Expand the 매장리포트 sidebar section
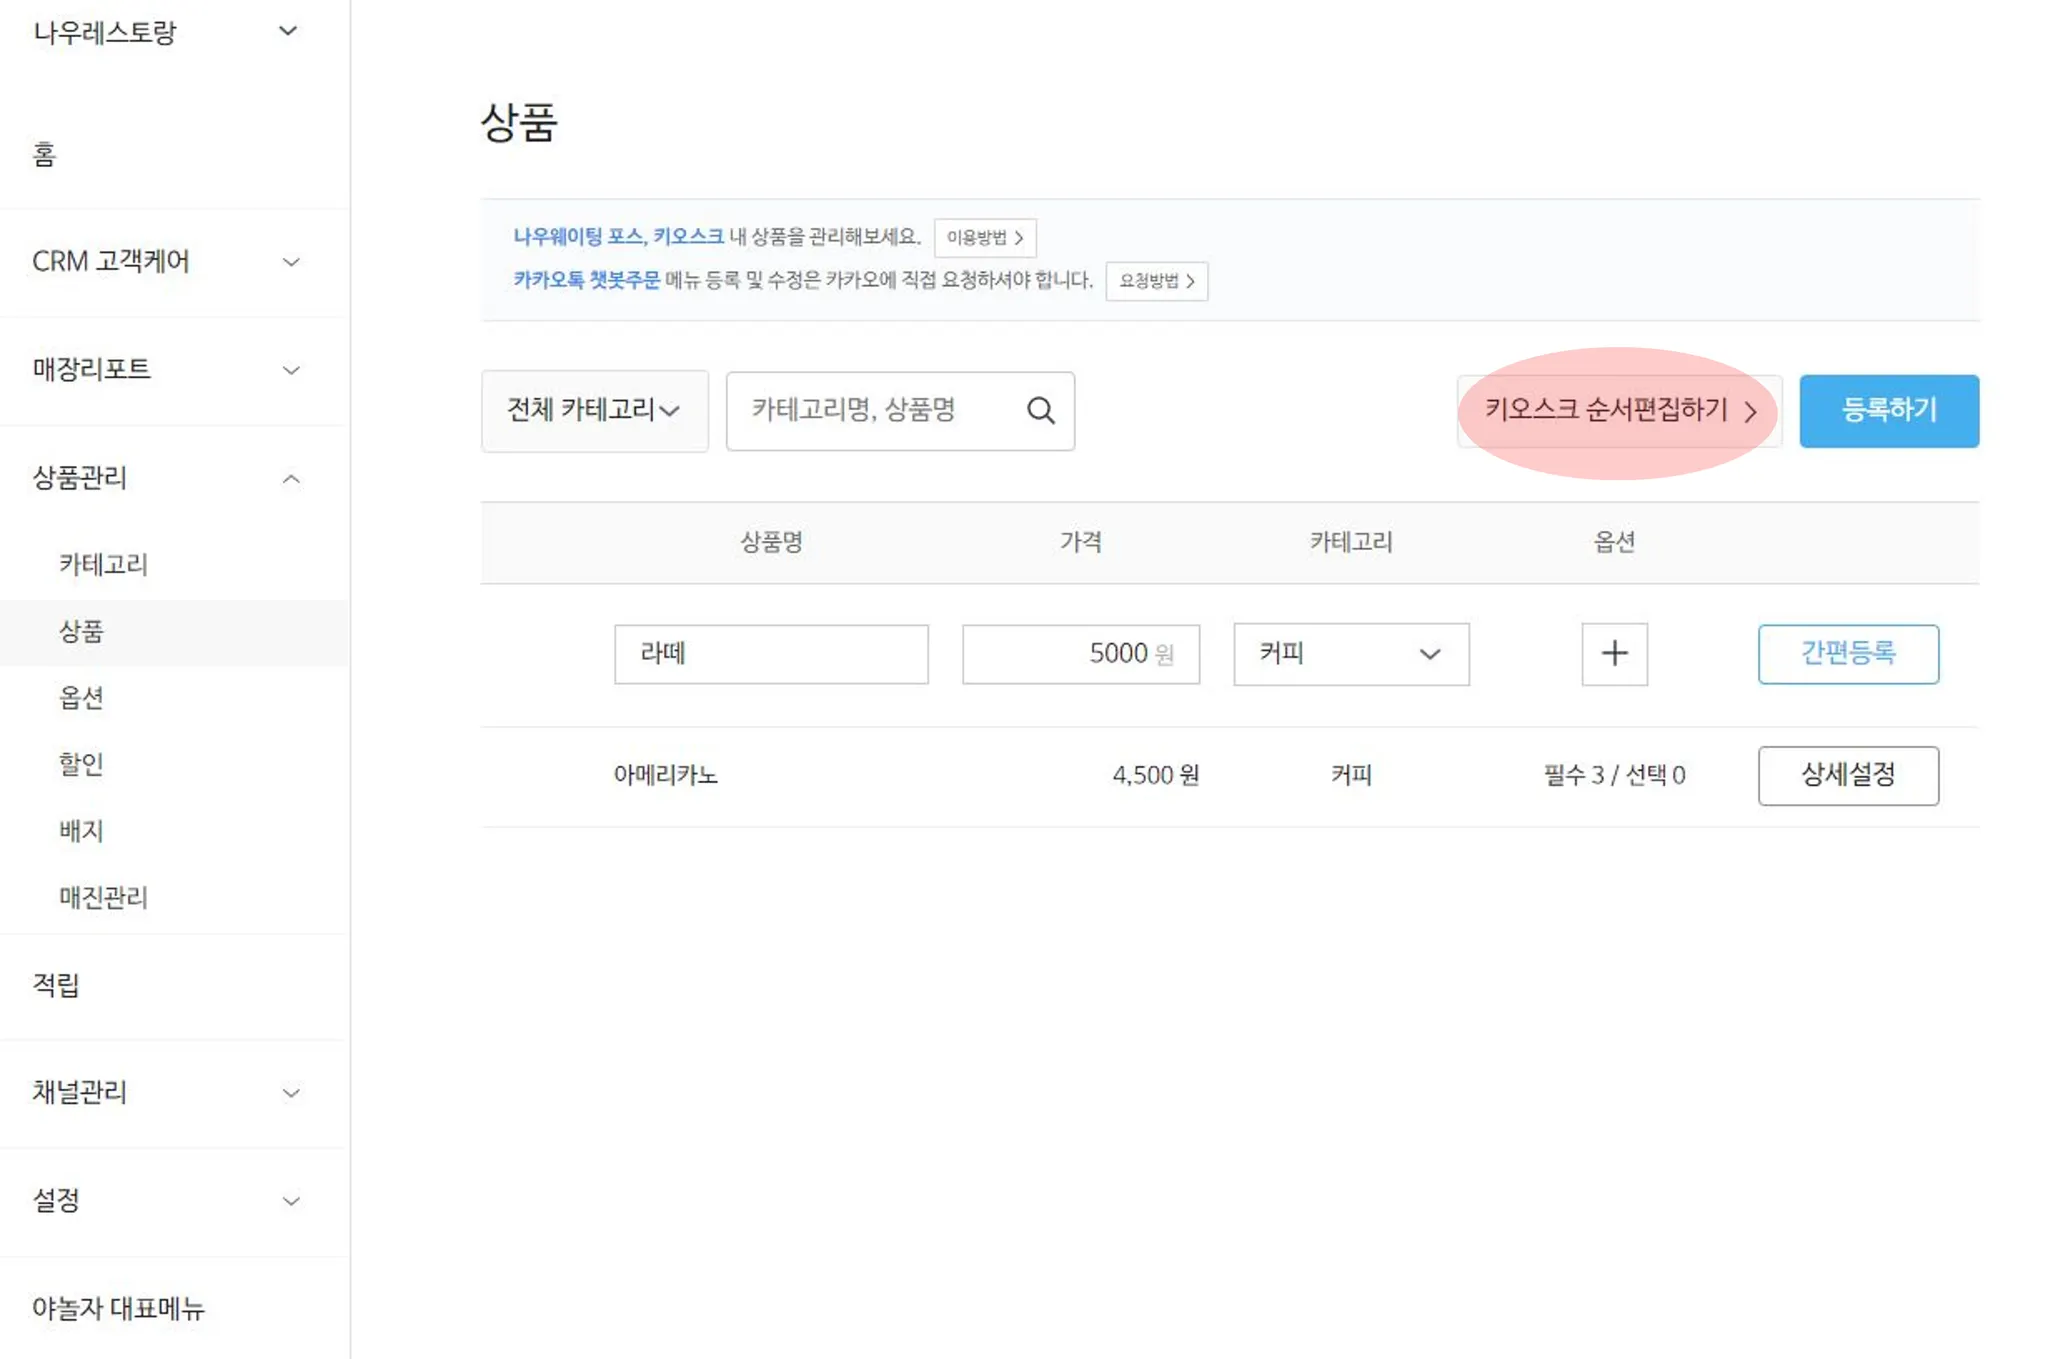2048x1359 pixels. (x=290, y=370)
